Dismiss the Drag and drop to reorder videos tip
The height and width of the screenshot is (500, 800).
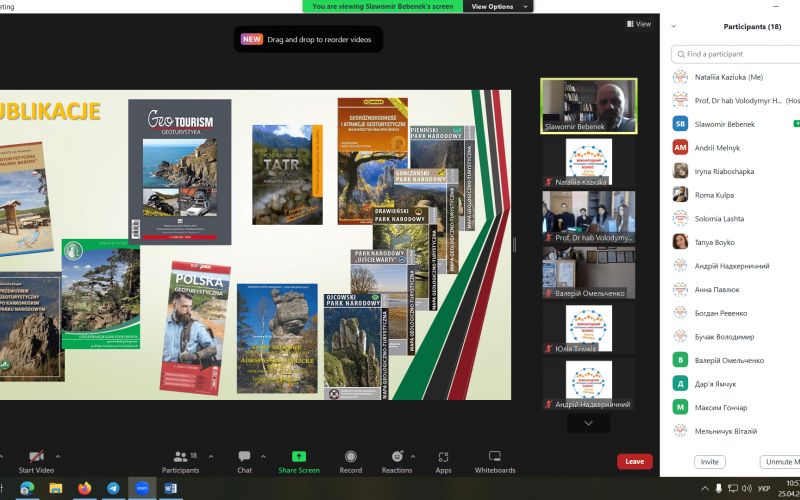(x=308, y=39)
